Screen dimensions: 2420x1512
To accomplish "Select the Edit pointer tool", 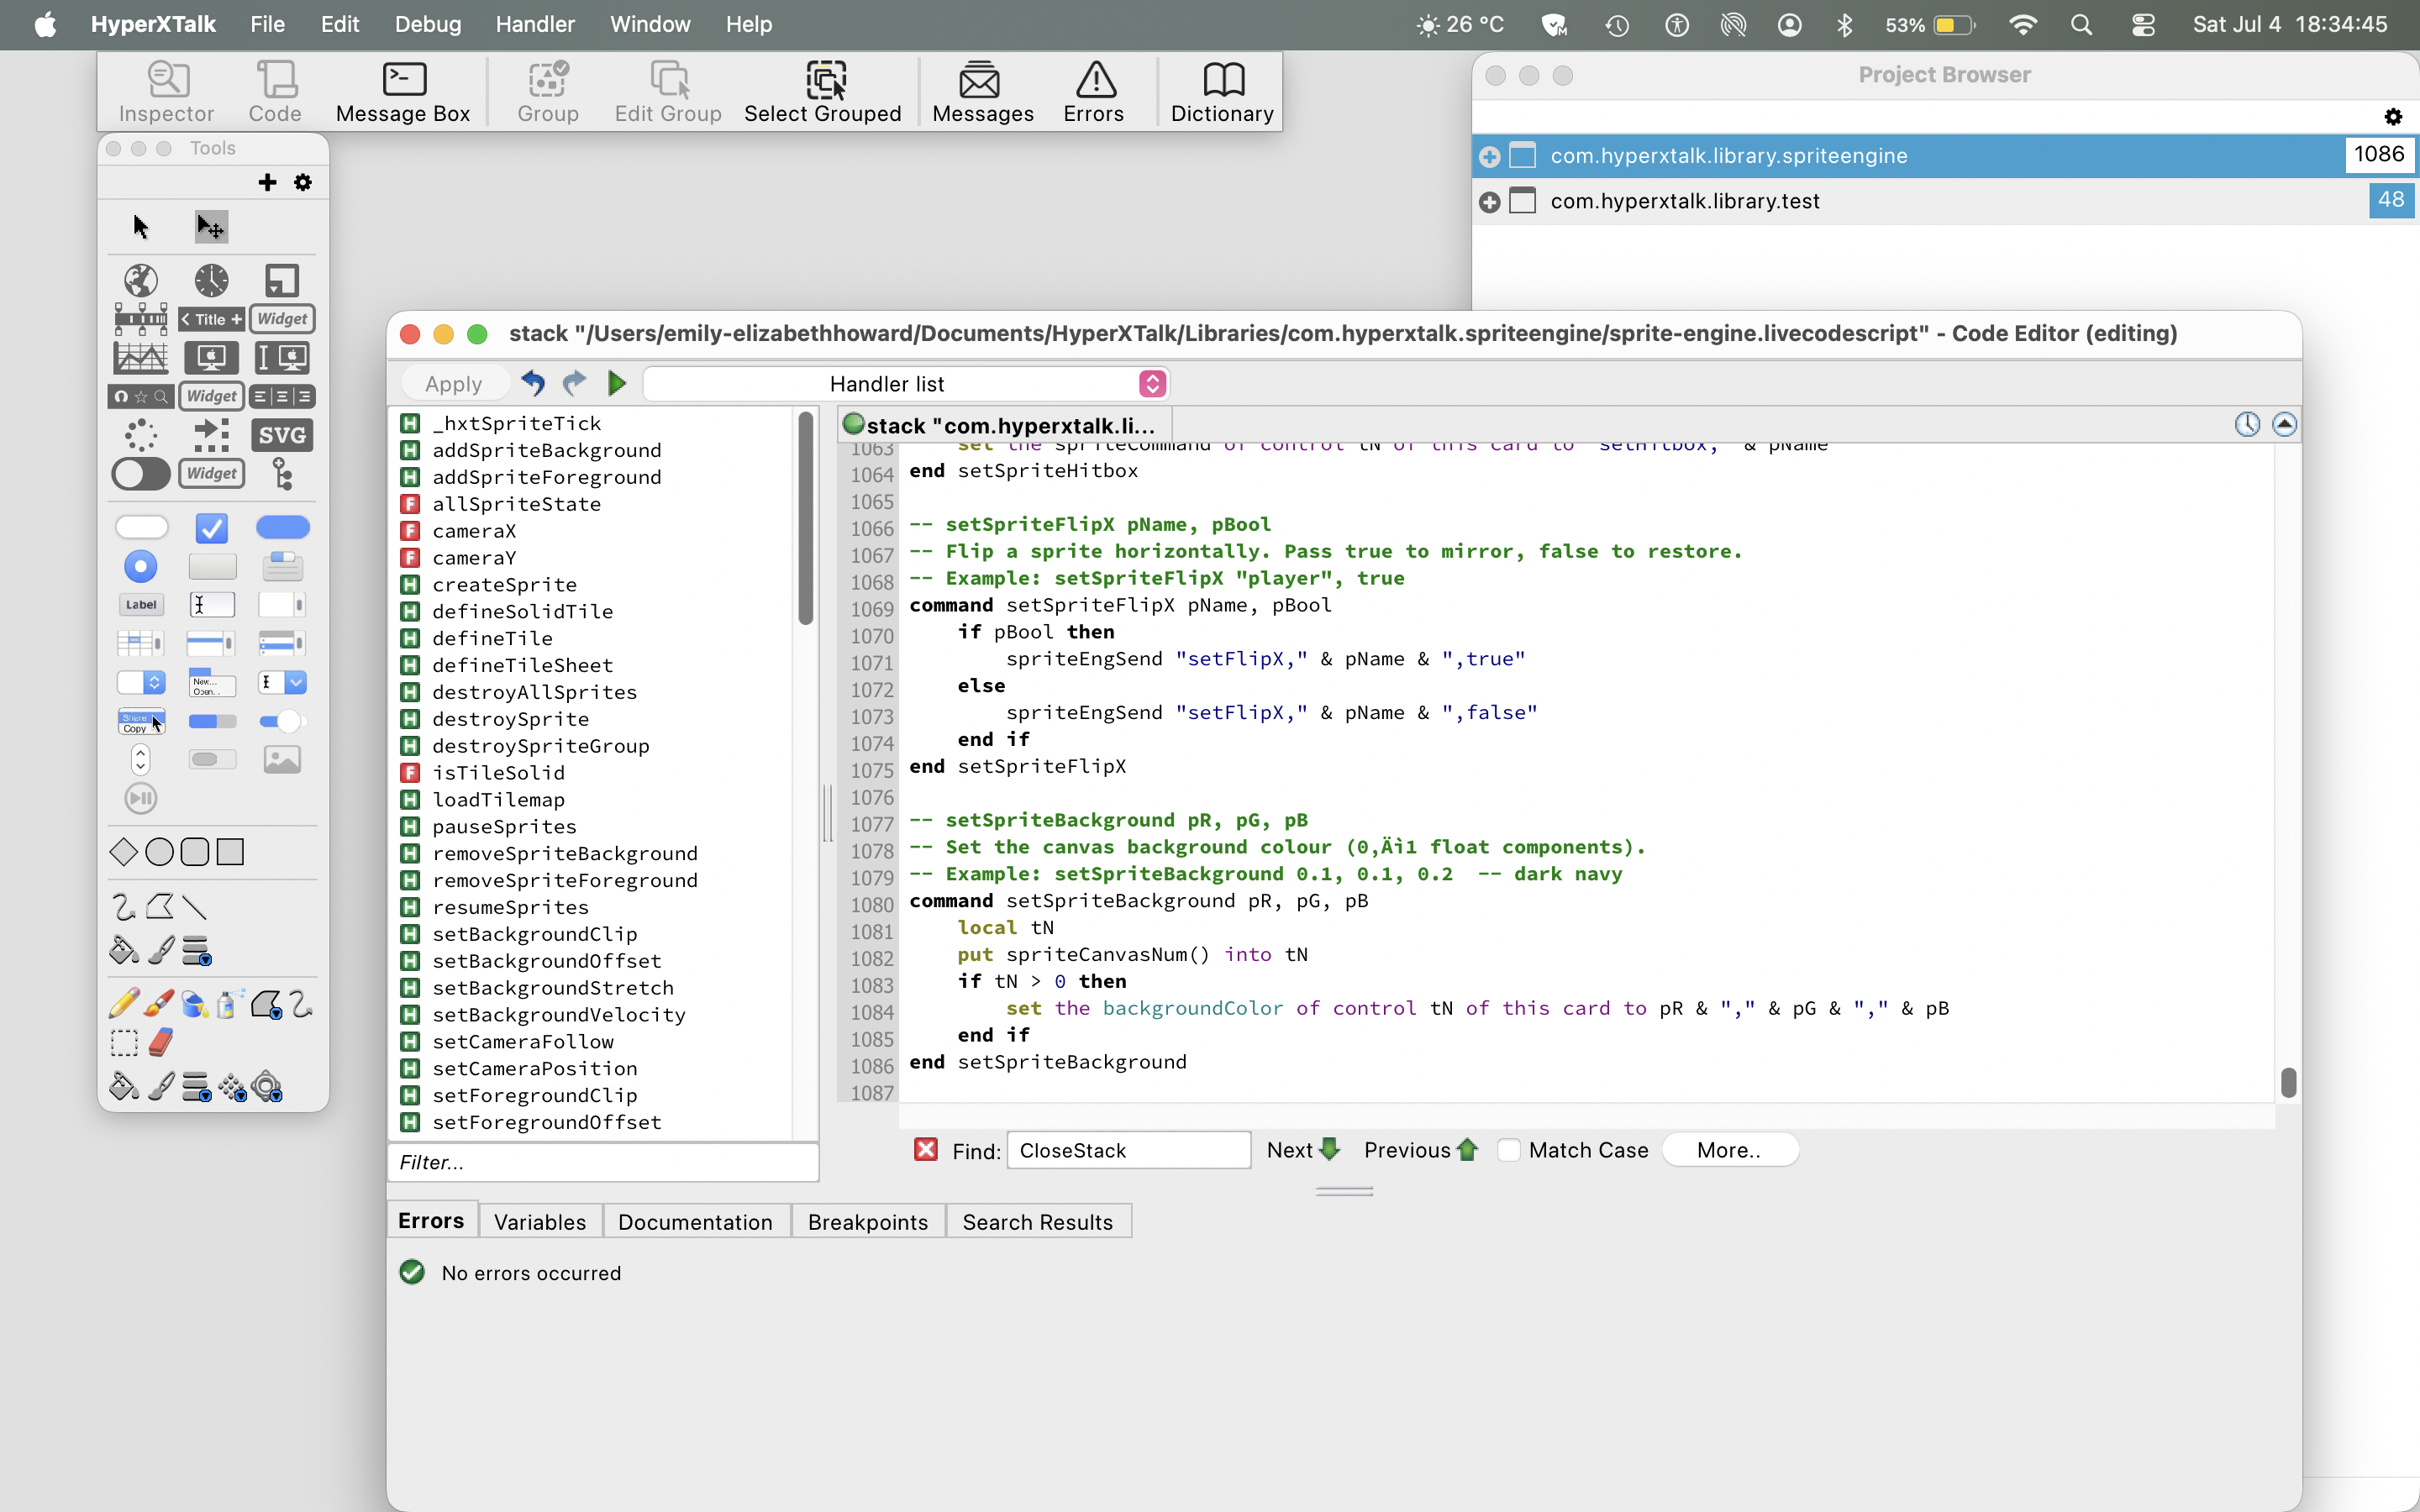I will [x=211, y=227].
